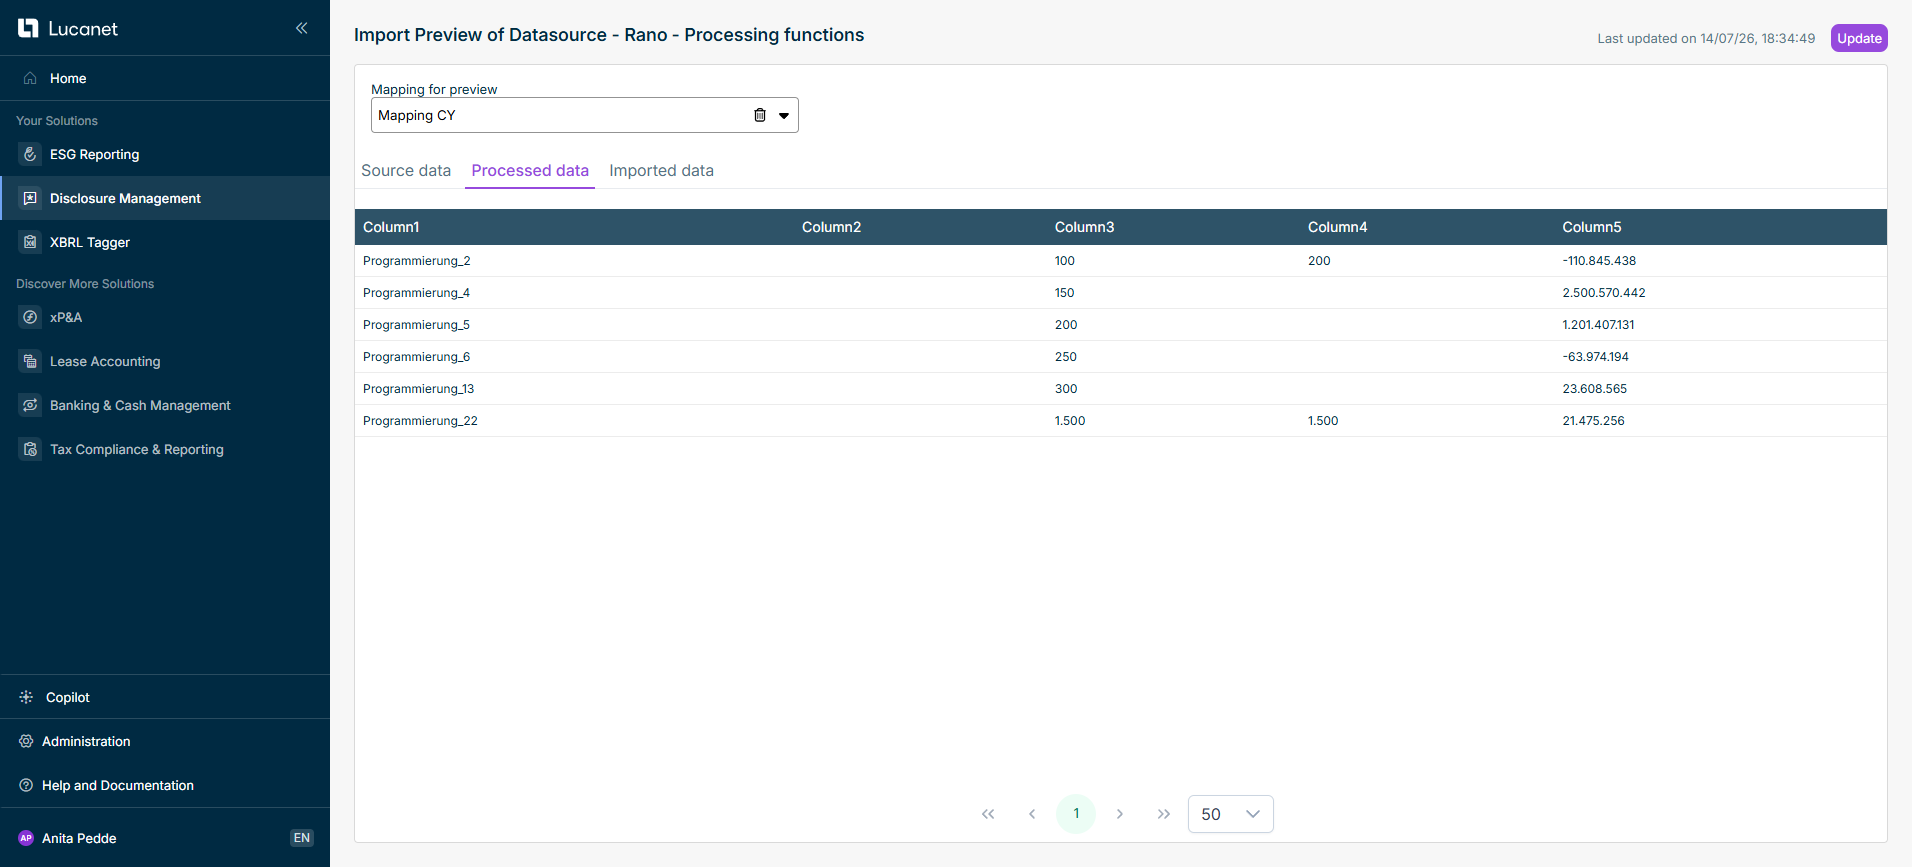Click the Administration gear icon
The width and height of the screenshot is (1912, 867).
[26, 741]
